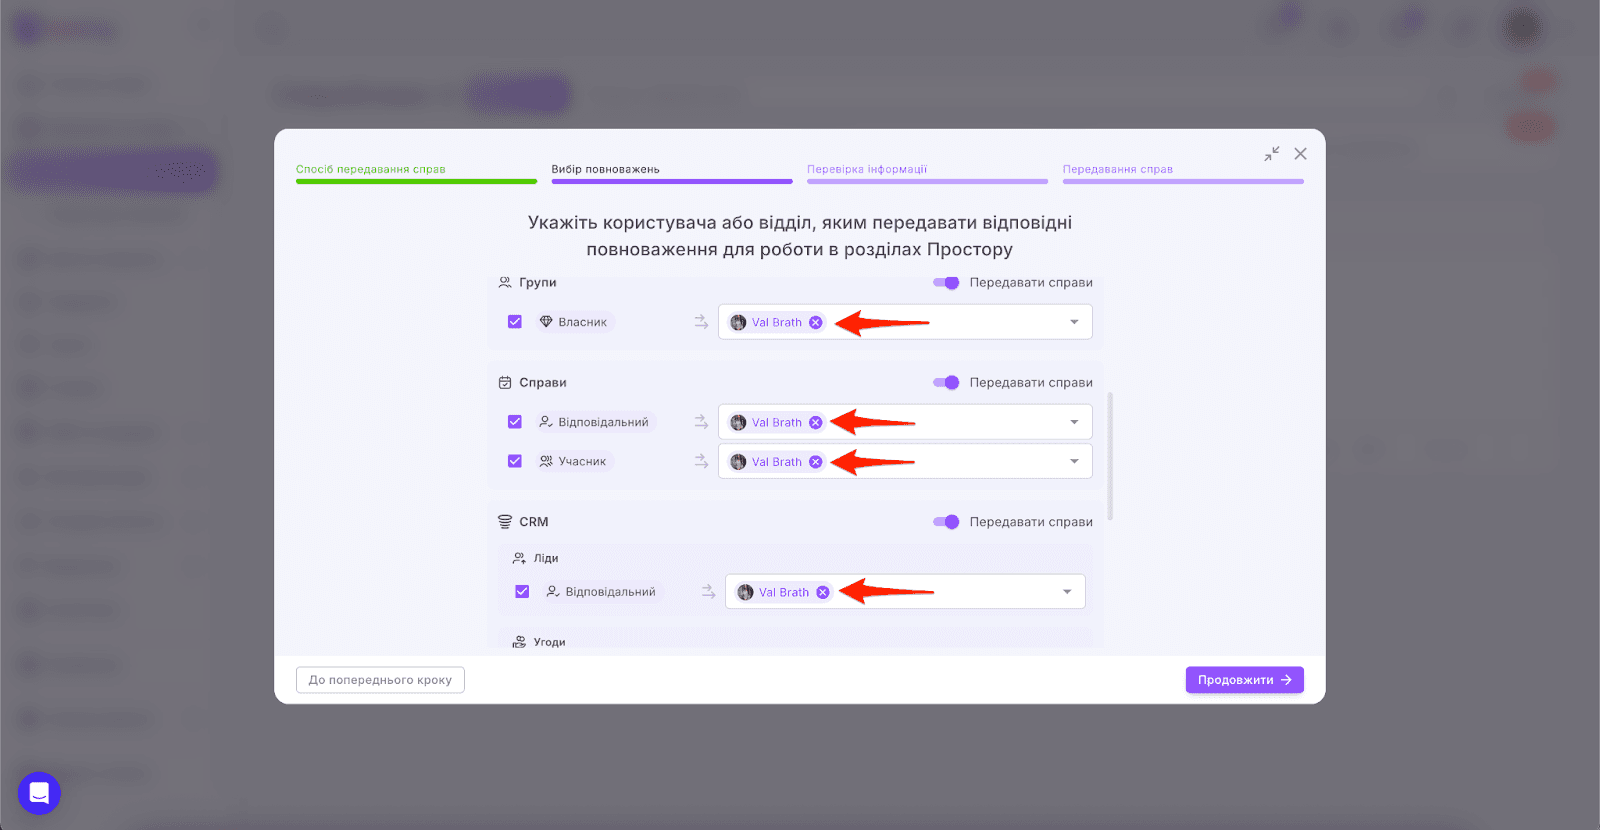1600x830 pixels.
Task: Toggle Передавати справи switch for Групи
Action: pyautogui.click(x=946, y=283)
